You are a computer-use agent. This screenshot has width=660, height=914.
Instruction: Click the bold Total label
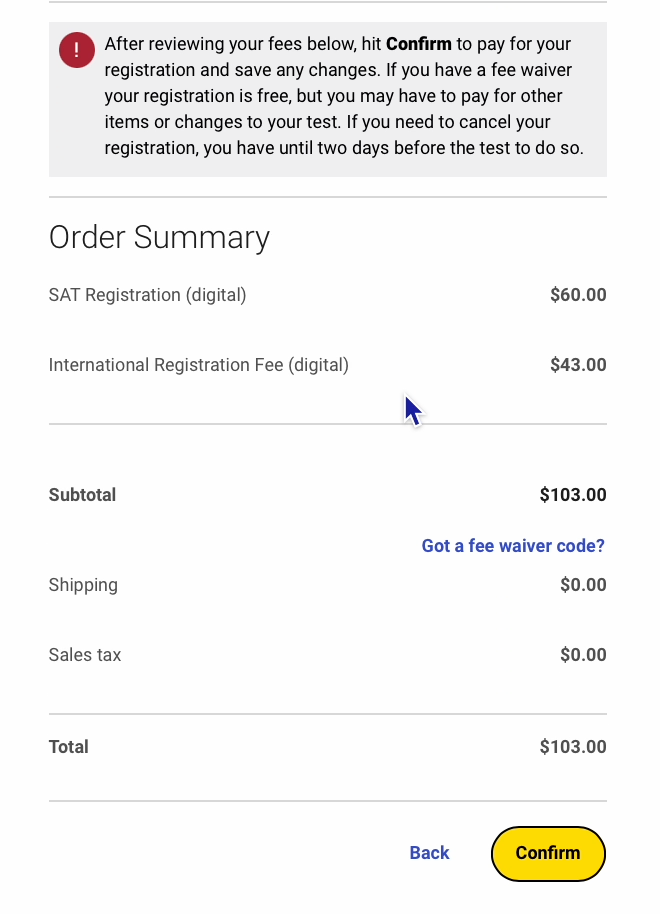click(69, 747)
